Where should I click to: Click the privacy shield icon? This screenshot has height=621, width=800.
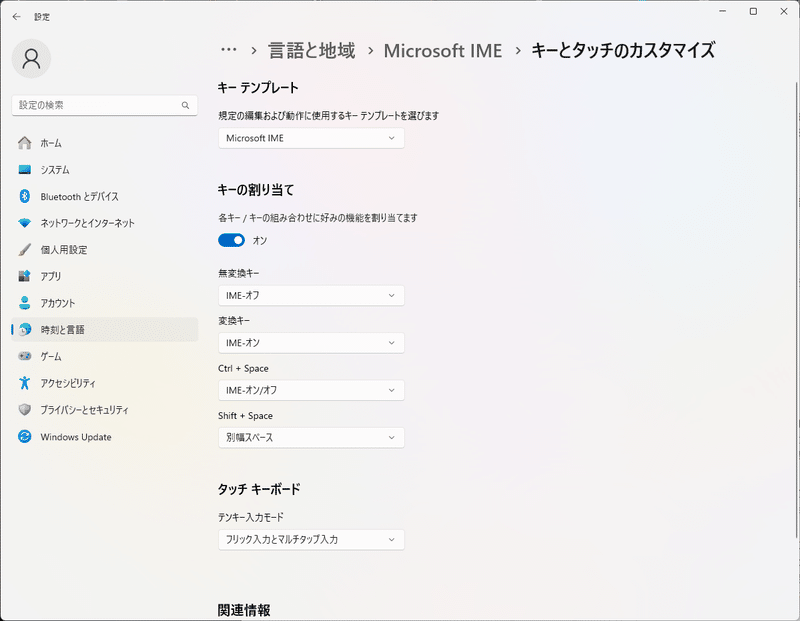tap(24, 409)
